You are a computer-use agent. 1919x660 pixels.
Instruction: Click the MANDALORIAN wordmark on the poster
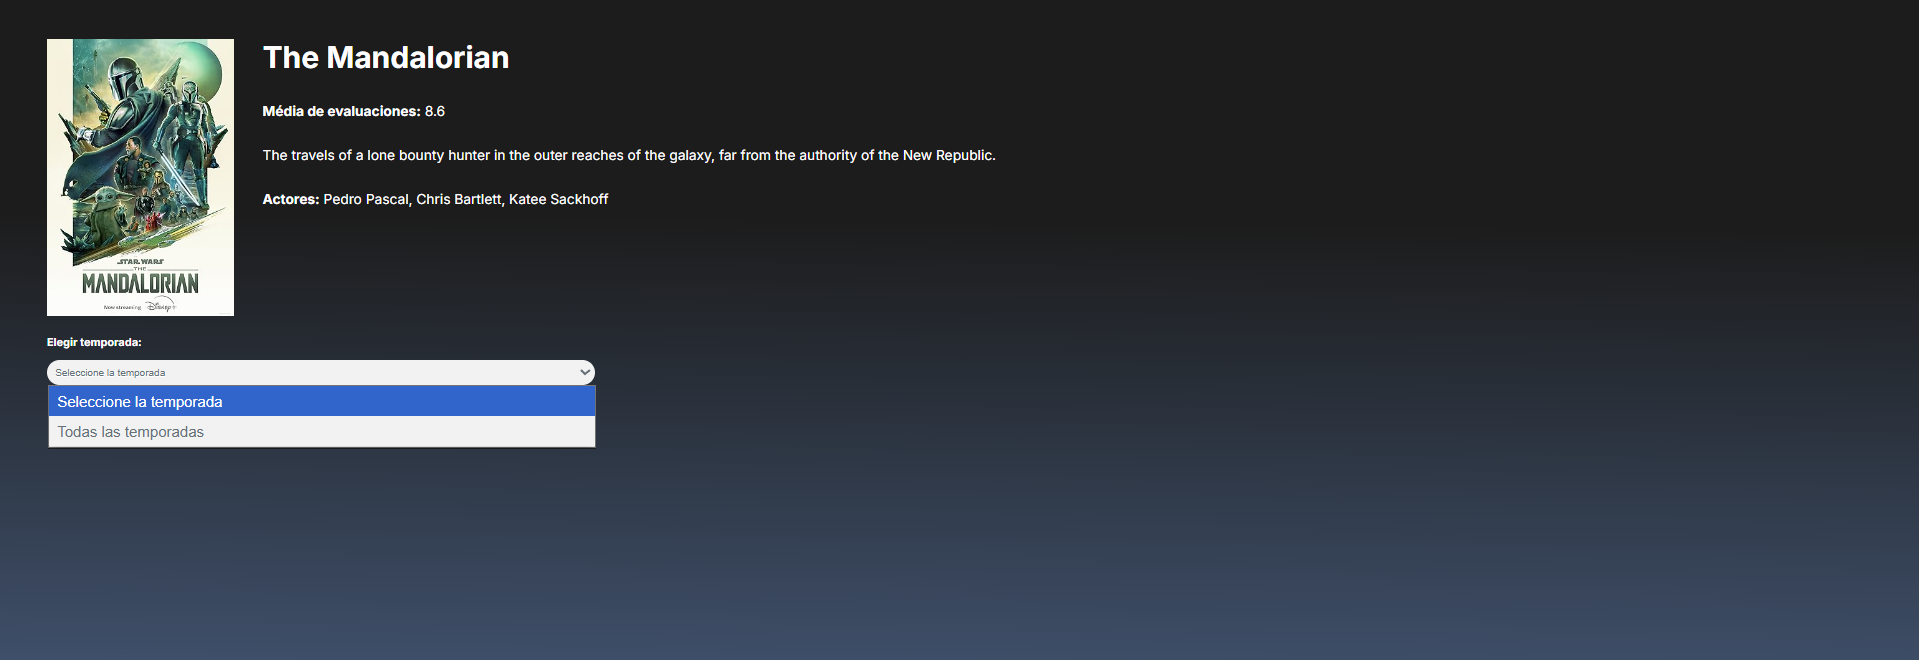(140, 283)
